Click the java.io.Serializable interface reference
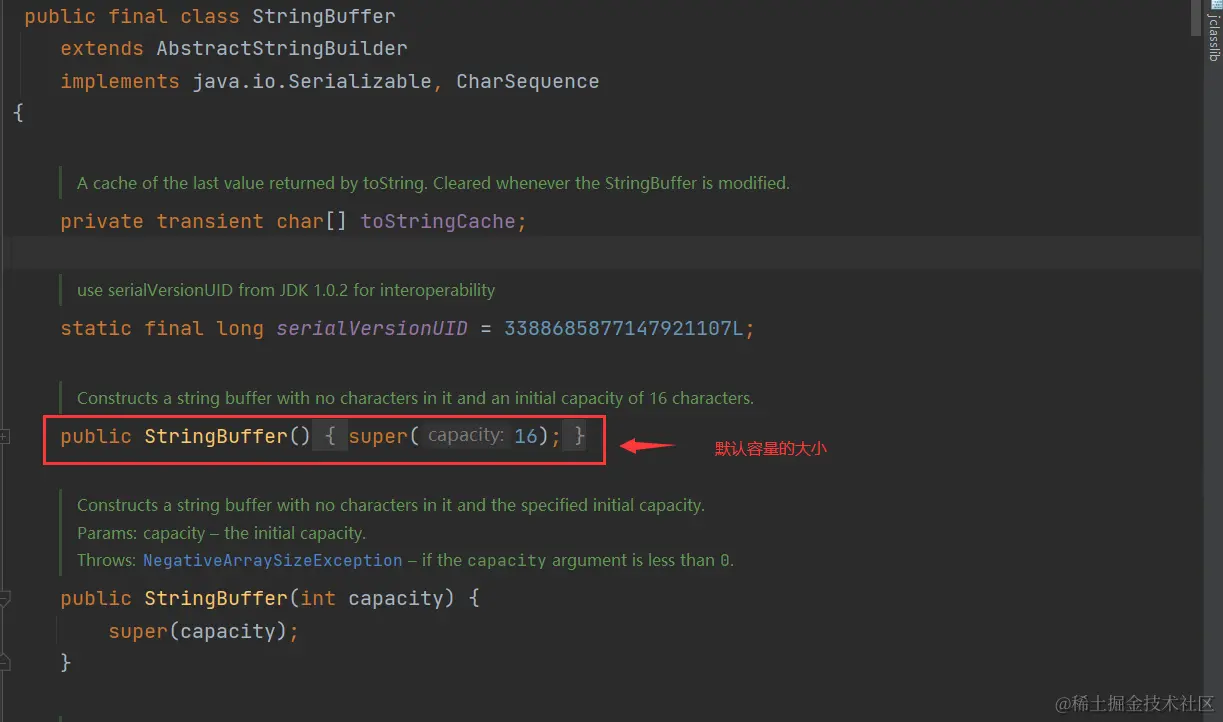The image size is (1223, 722). tap(312, 82)
